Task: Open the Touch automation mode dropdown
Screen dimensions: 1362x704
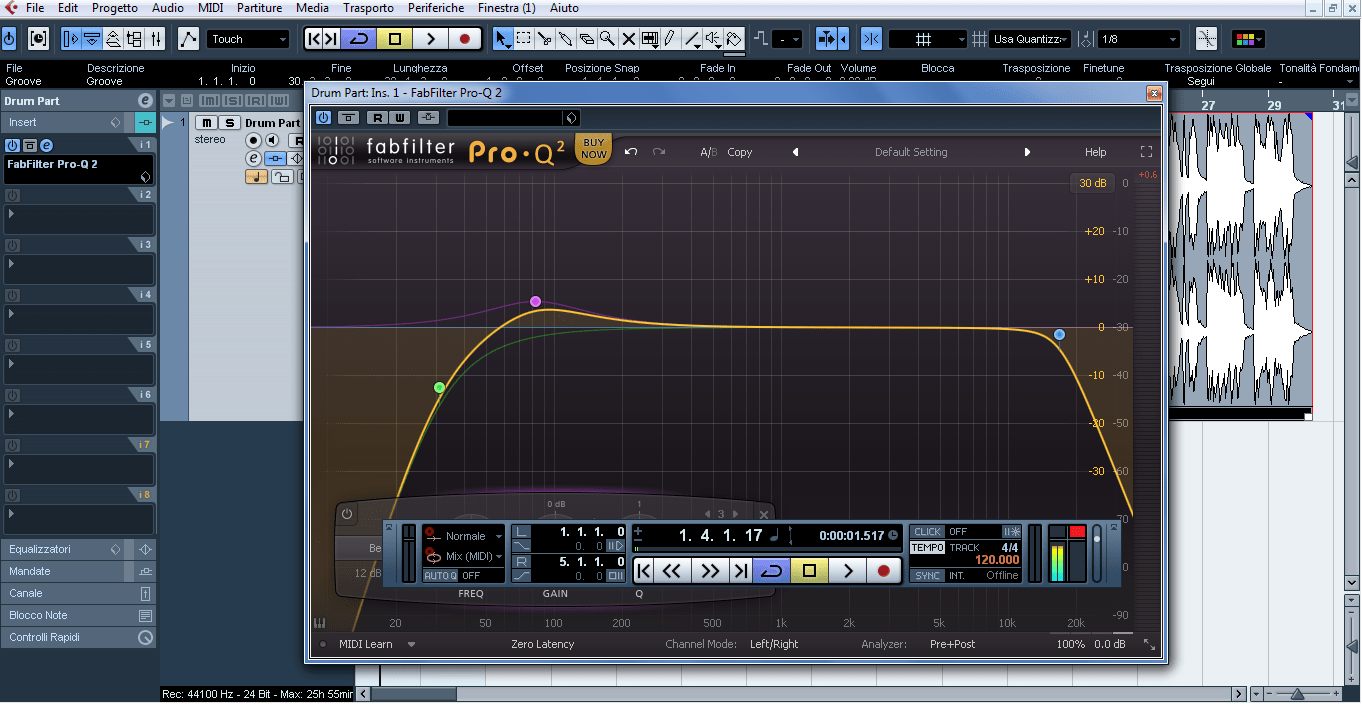Action: click(x=248, y=39)
